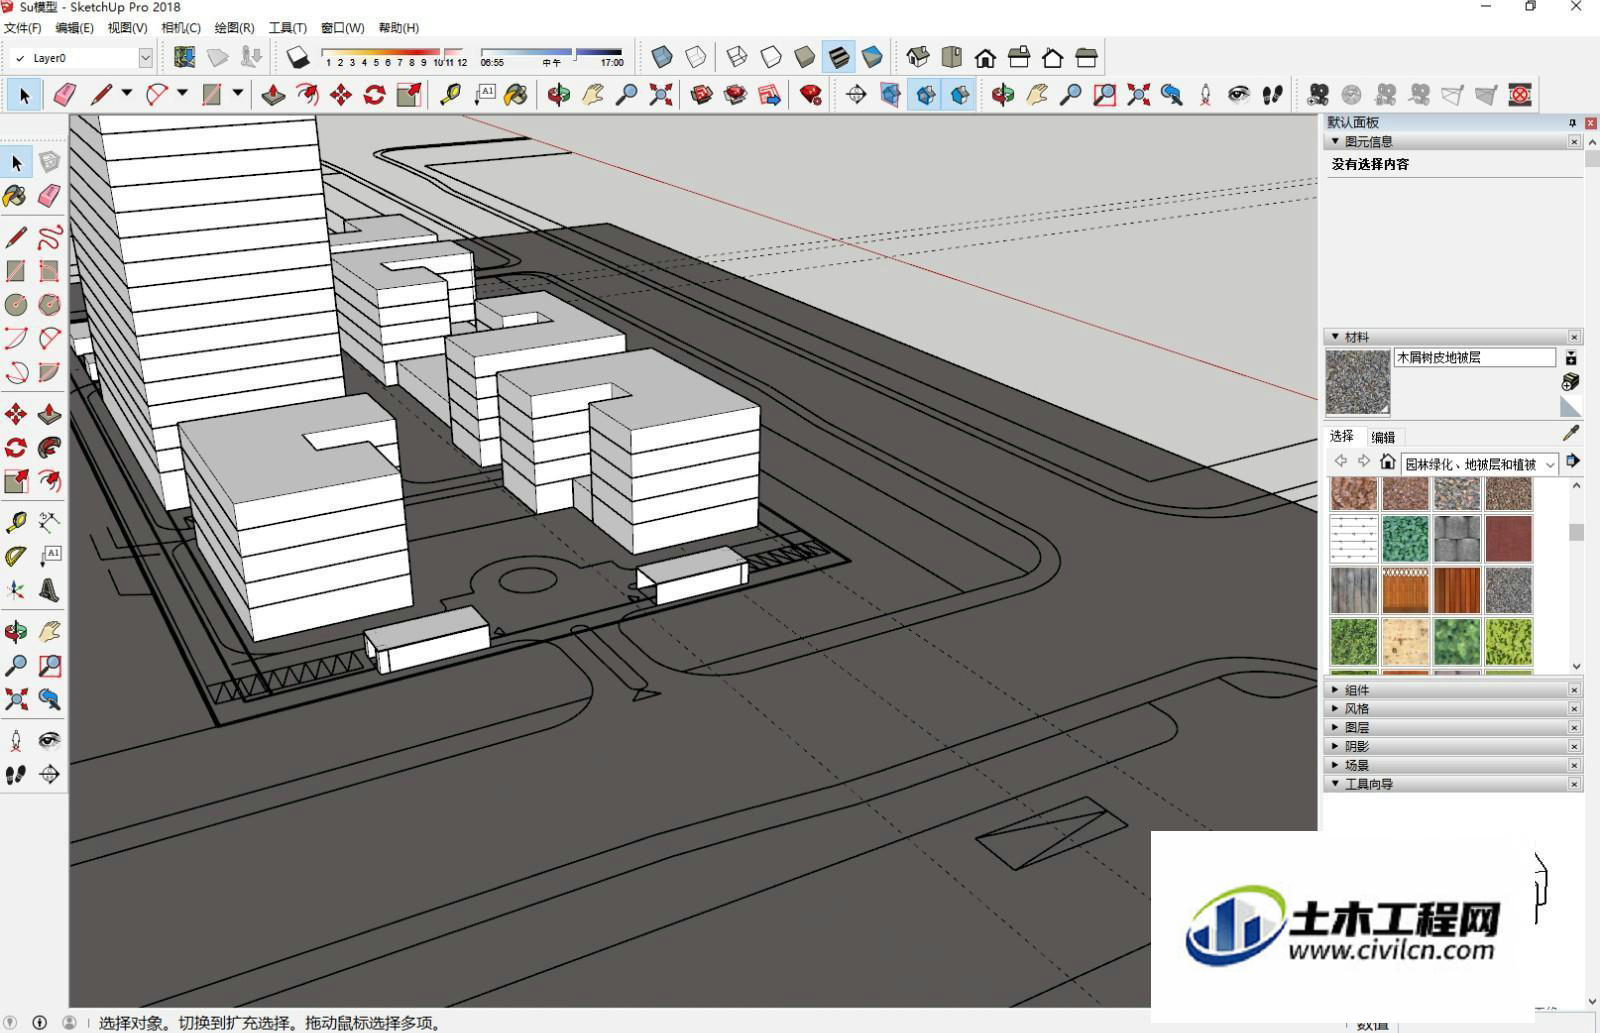1600x1033 pixels.
Task: Click the Make Component icon
Action: coord(49,161)
